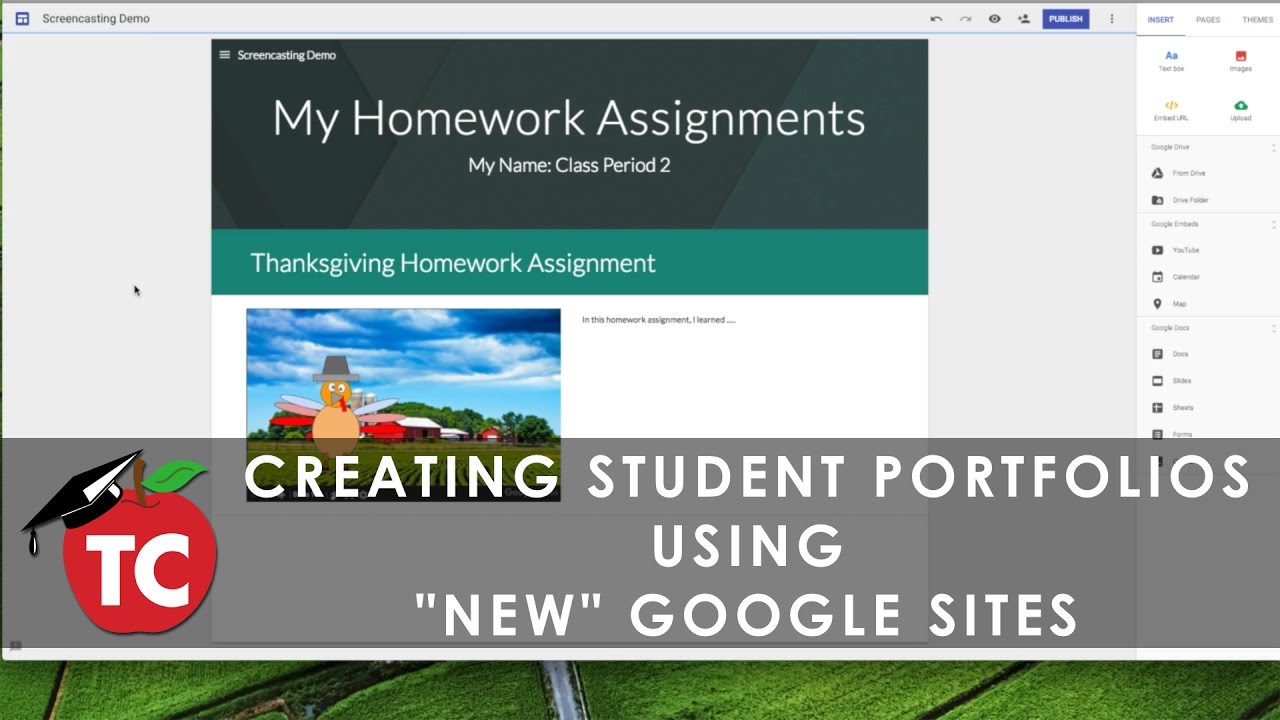The height and width of the screenshot is (720, 1280).
Task: Click the turkey farm video thumbnail
Action: pos(403,404)
